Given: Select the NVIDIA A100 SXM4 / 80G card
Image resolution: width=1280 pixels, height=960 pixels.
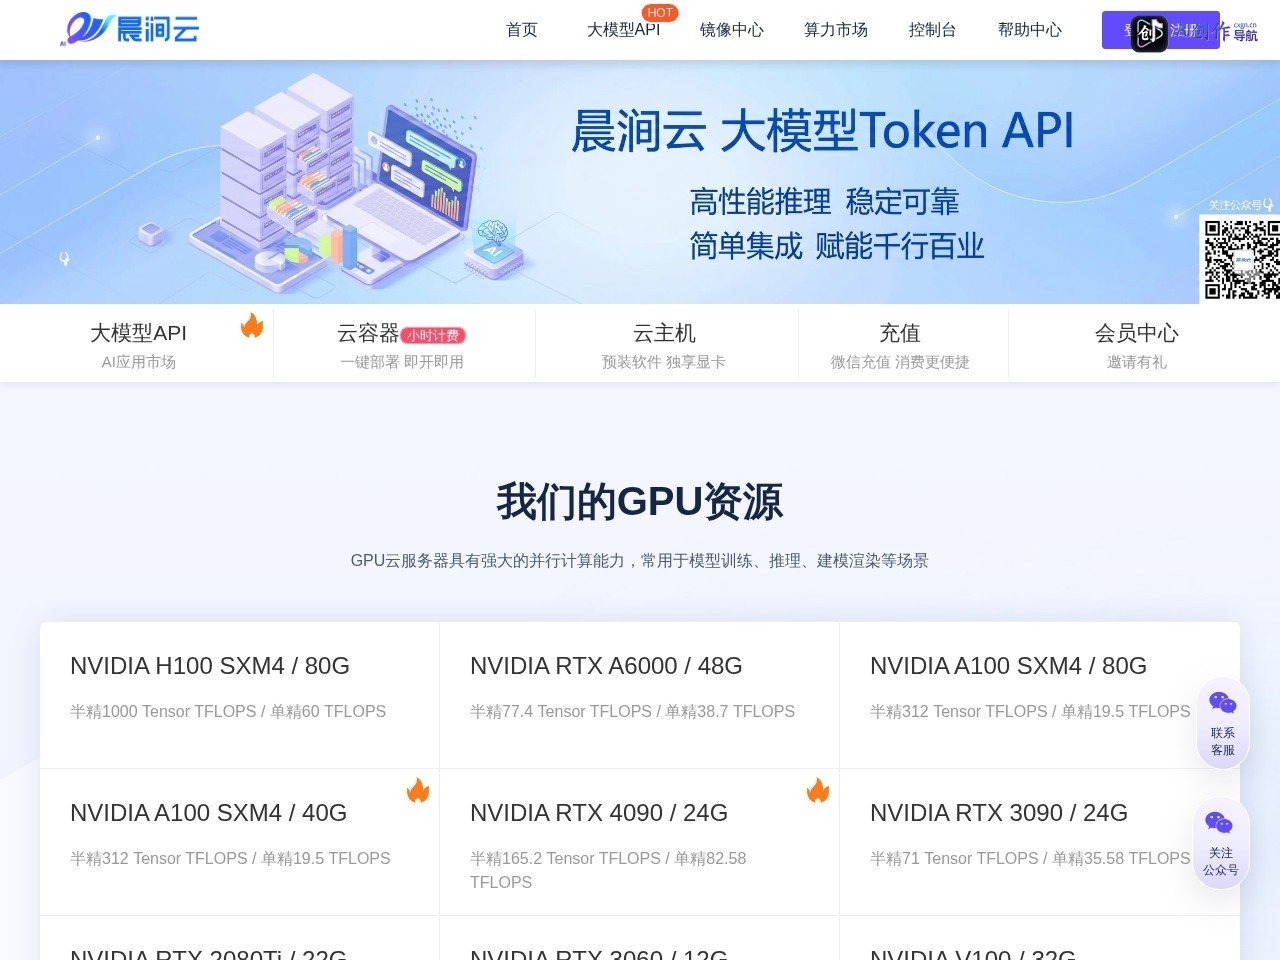Looking at the screenshot, I should click(x=1040, y=695).
